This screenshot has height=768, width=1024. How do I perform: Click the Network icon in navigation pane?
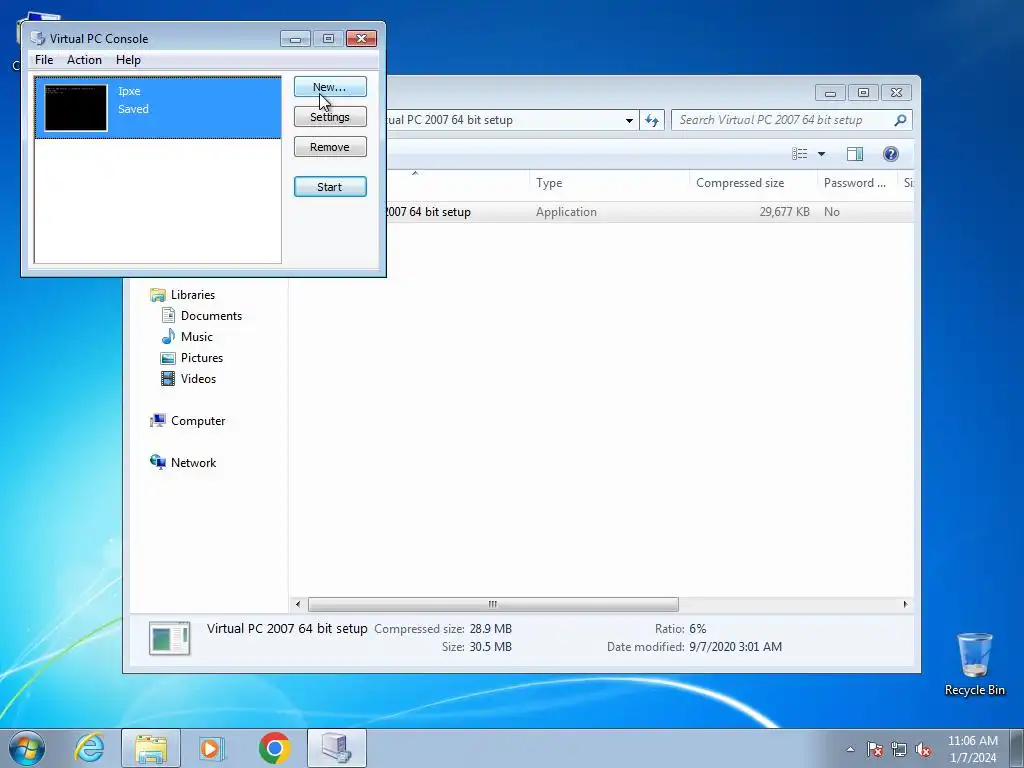point(157,462)
